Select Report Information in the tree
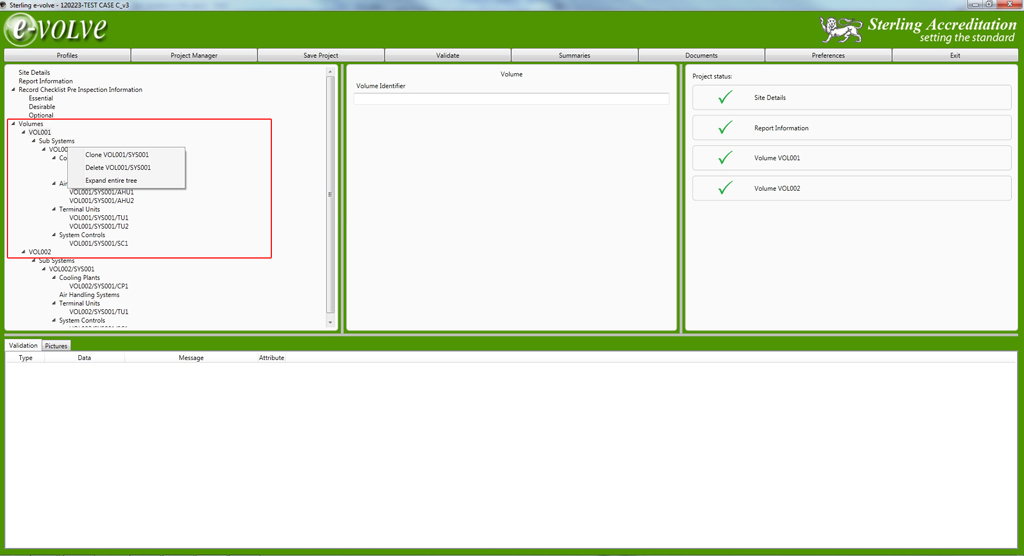Viewport: 1024px width, 556px height. (x=46, y=81)
